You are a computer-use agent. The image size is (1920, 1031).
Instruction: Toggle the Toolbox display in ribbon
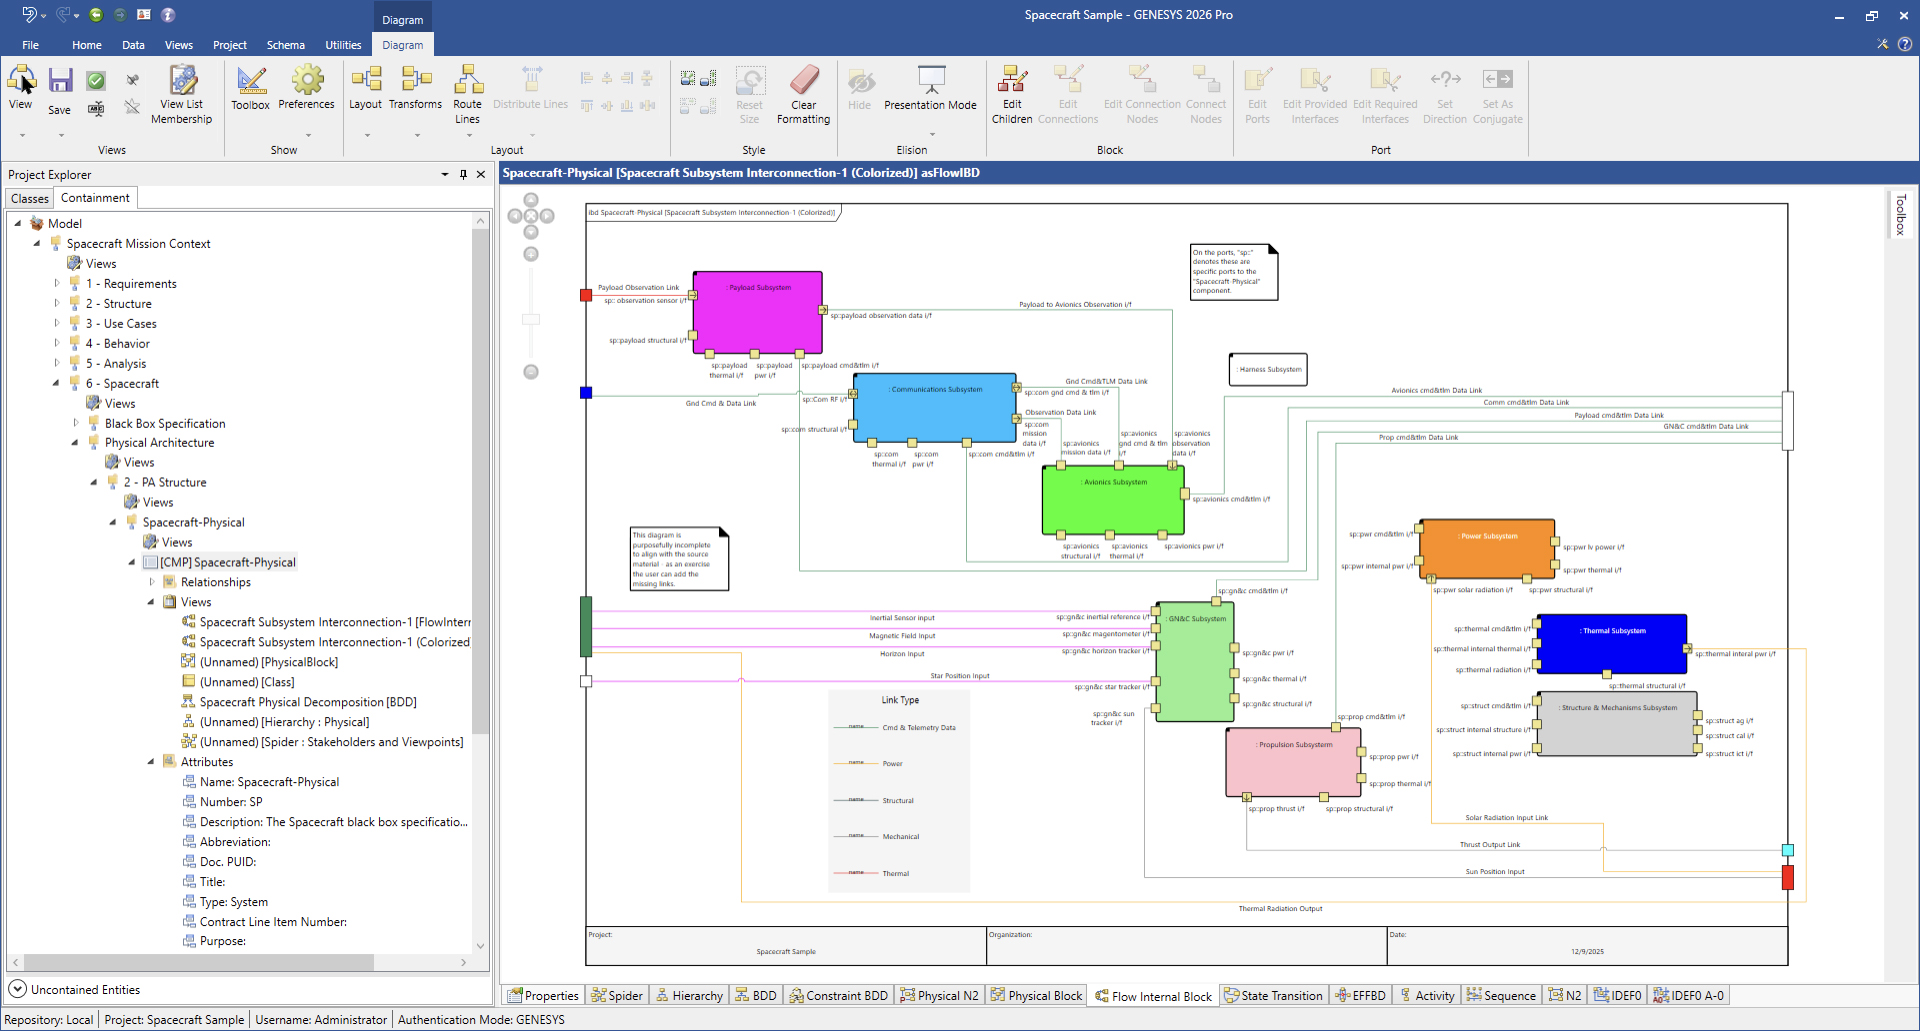[x=250, y=81]
